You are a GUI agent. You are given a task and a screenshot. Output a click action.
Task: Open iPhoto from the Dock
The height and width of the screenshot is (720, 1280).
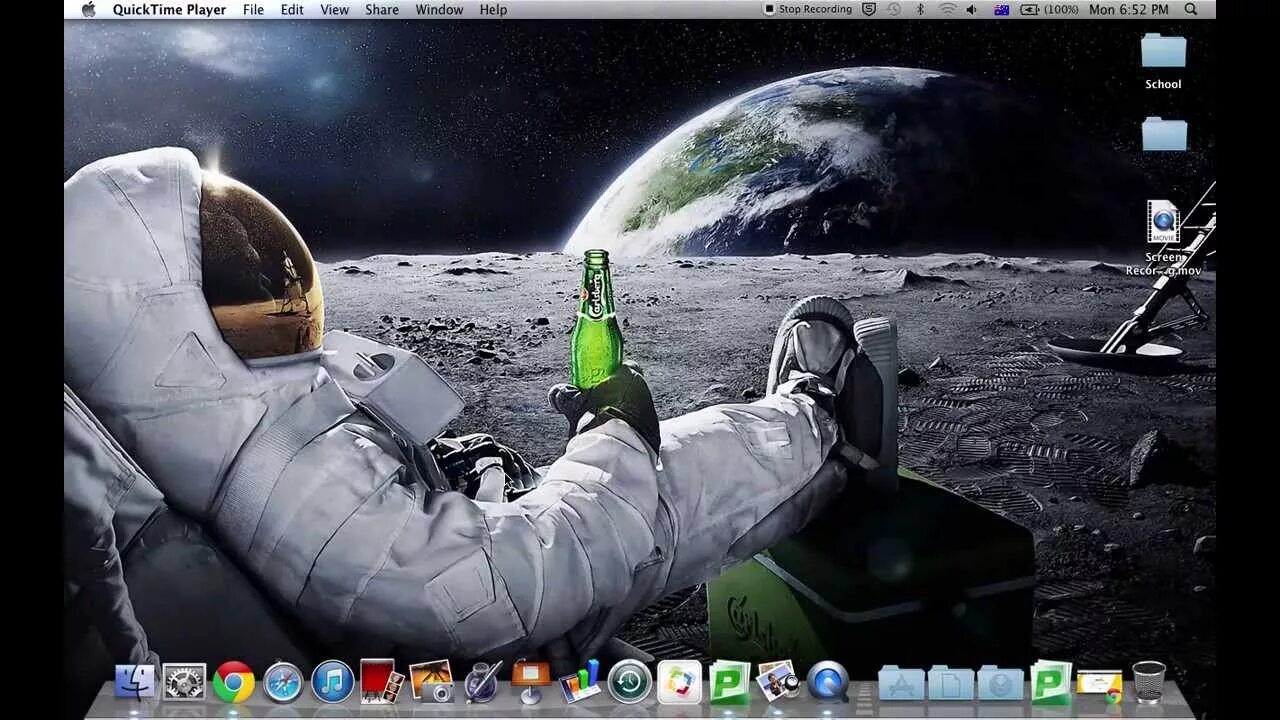point(432,681)
